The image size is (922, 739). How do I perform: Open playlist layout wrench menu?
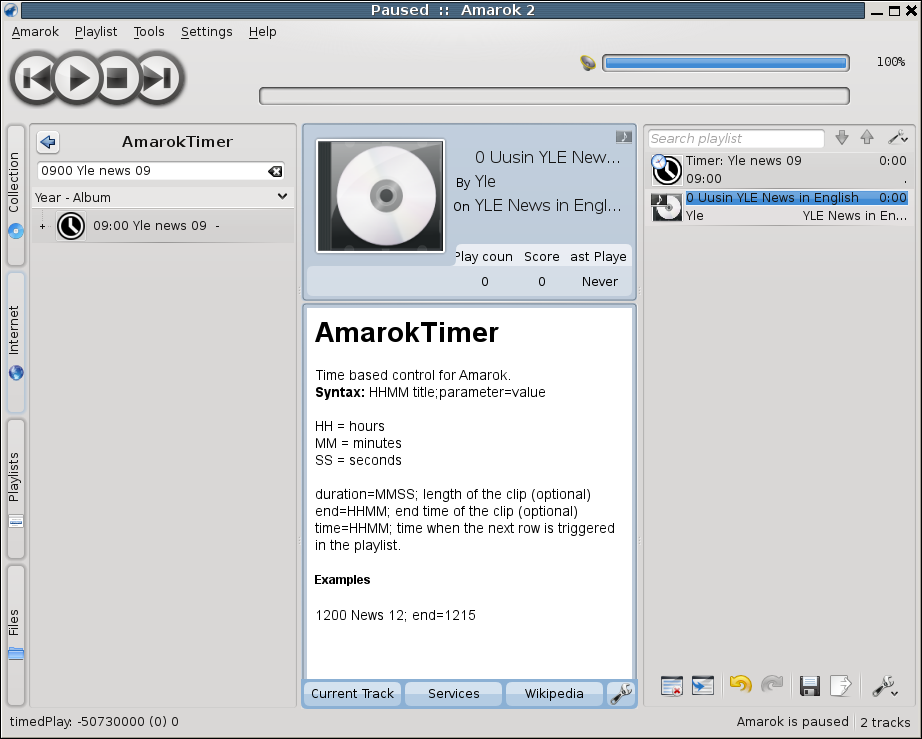tap(884, 686)
